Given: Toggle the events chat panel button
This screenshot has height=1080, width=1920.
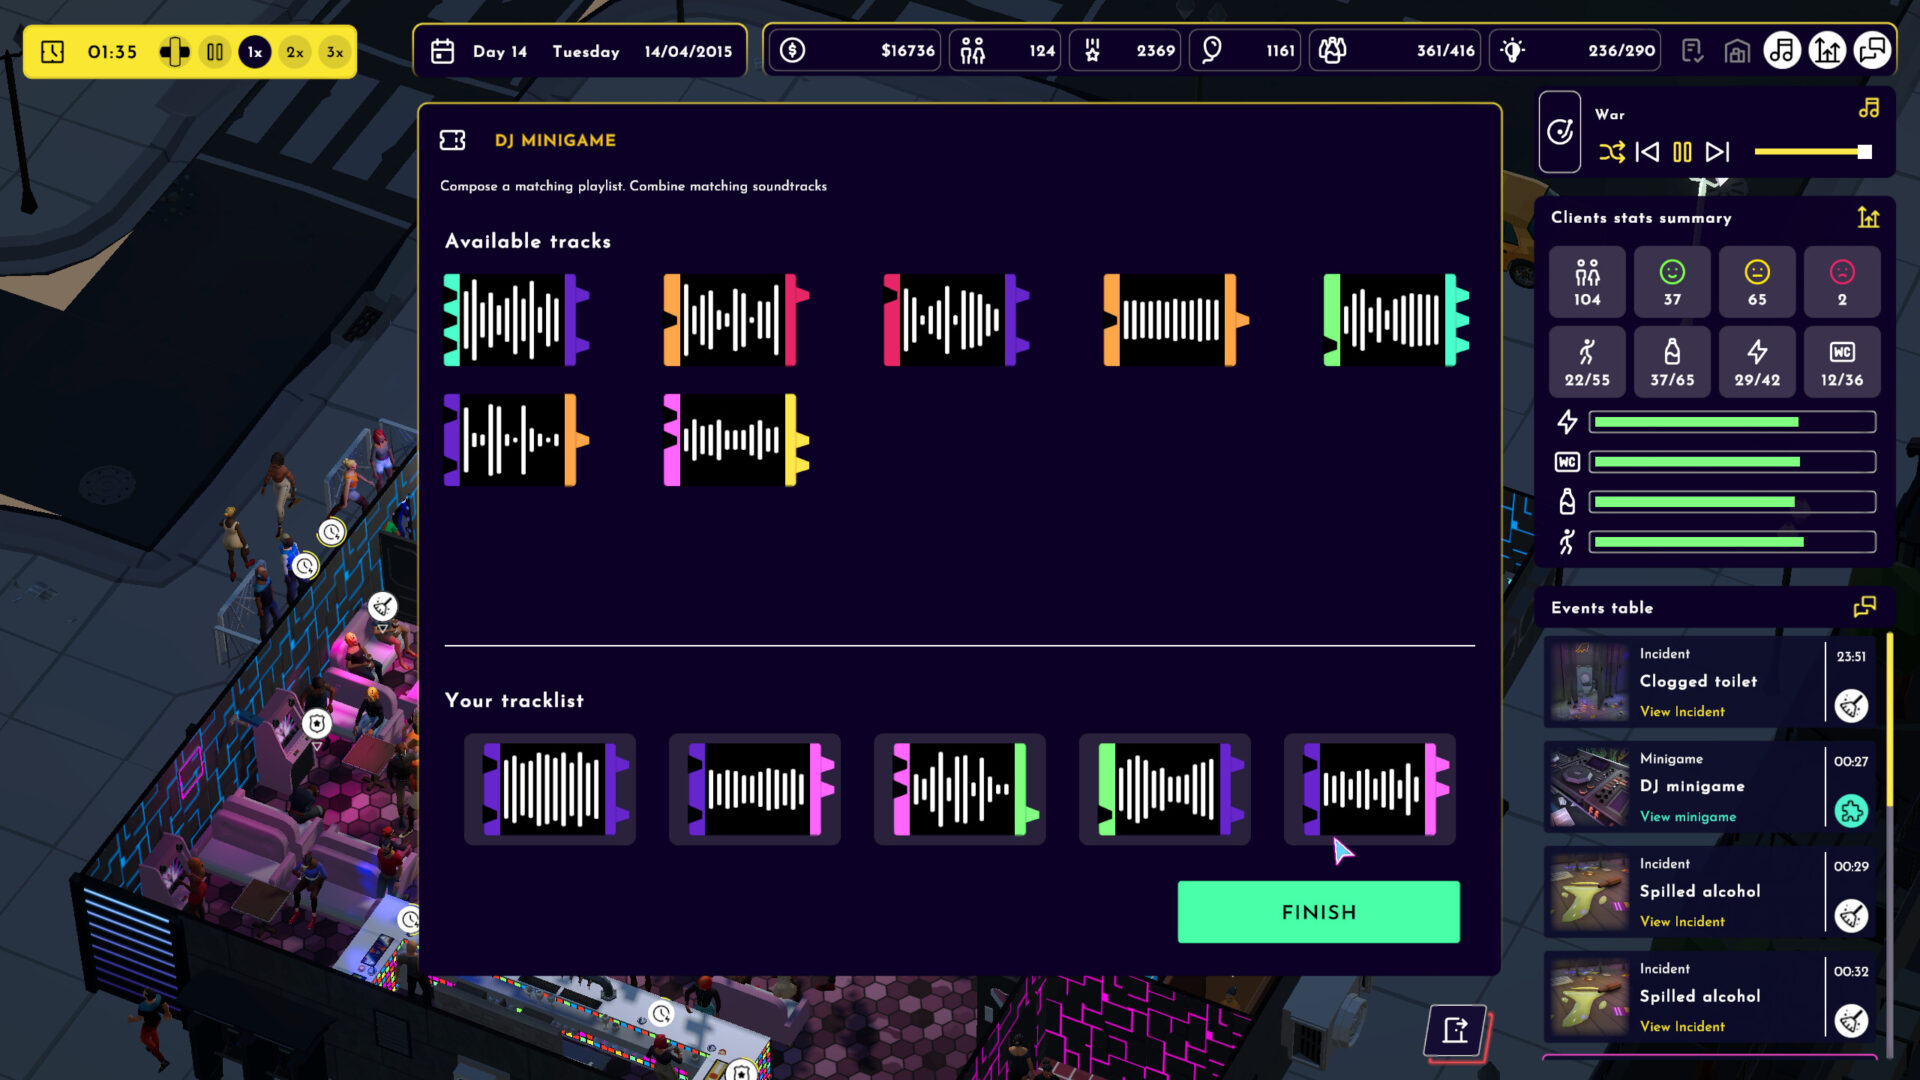Looking at the screenshot, I should coord(1872,51).
